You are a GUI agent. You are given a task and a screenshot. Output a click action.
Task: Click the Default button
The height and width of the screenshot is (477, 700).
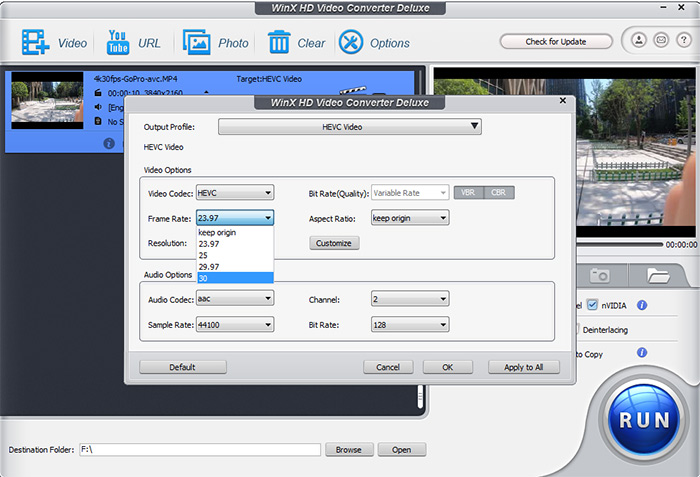tap(183, 367)
